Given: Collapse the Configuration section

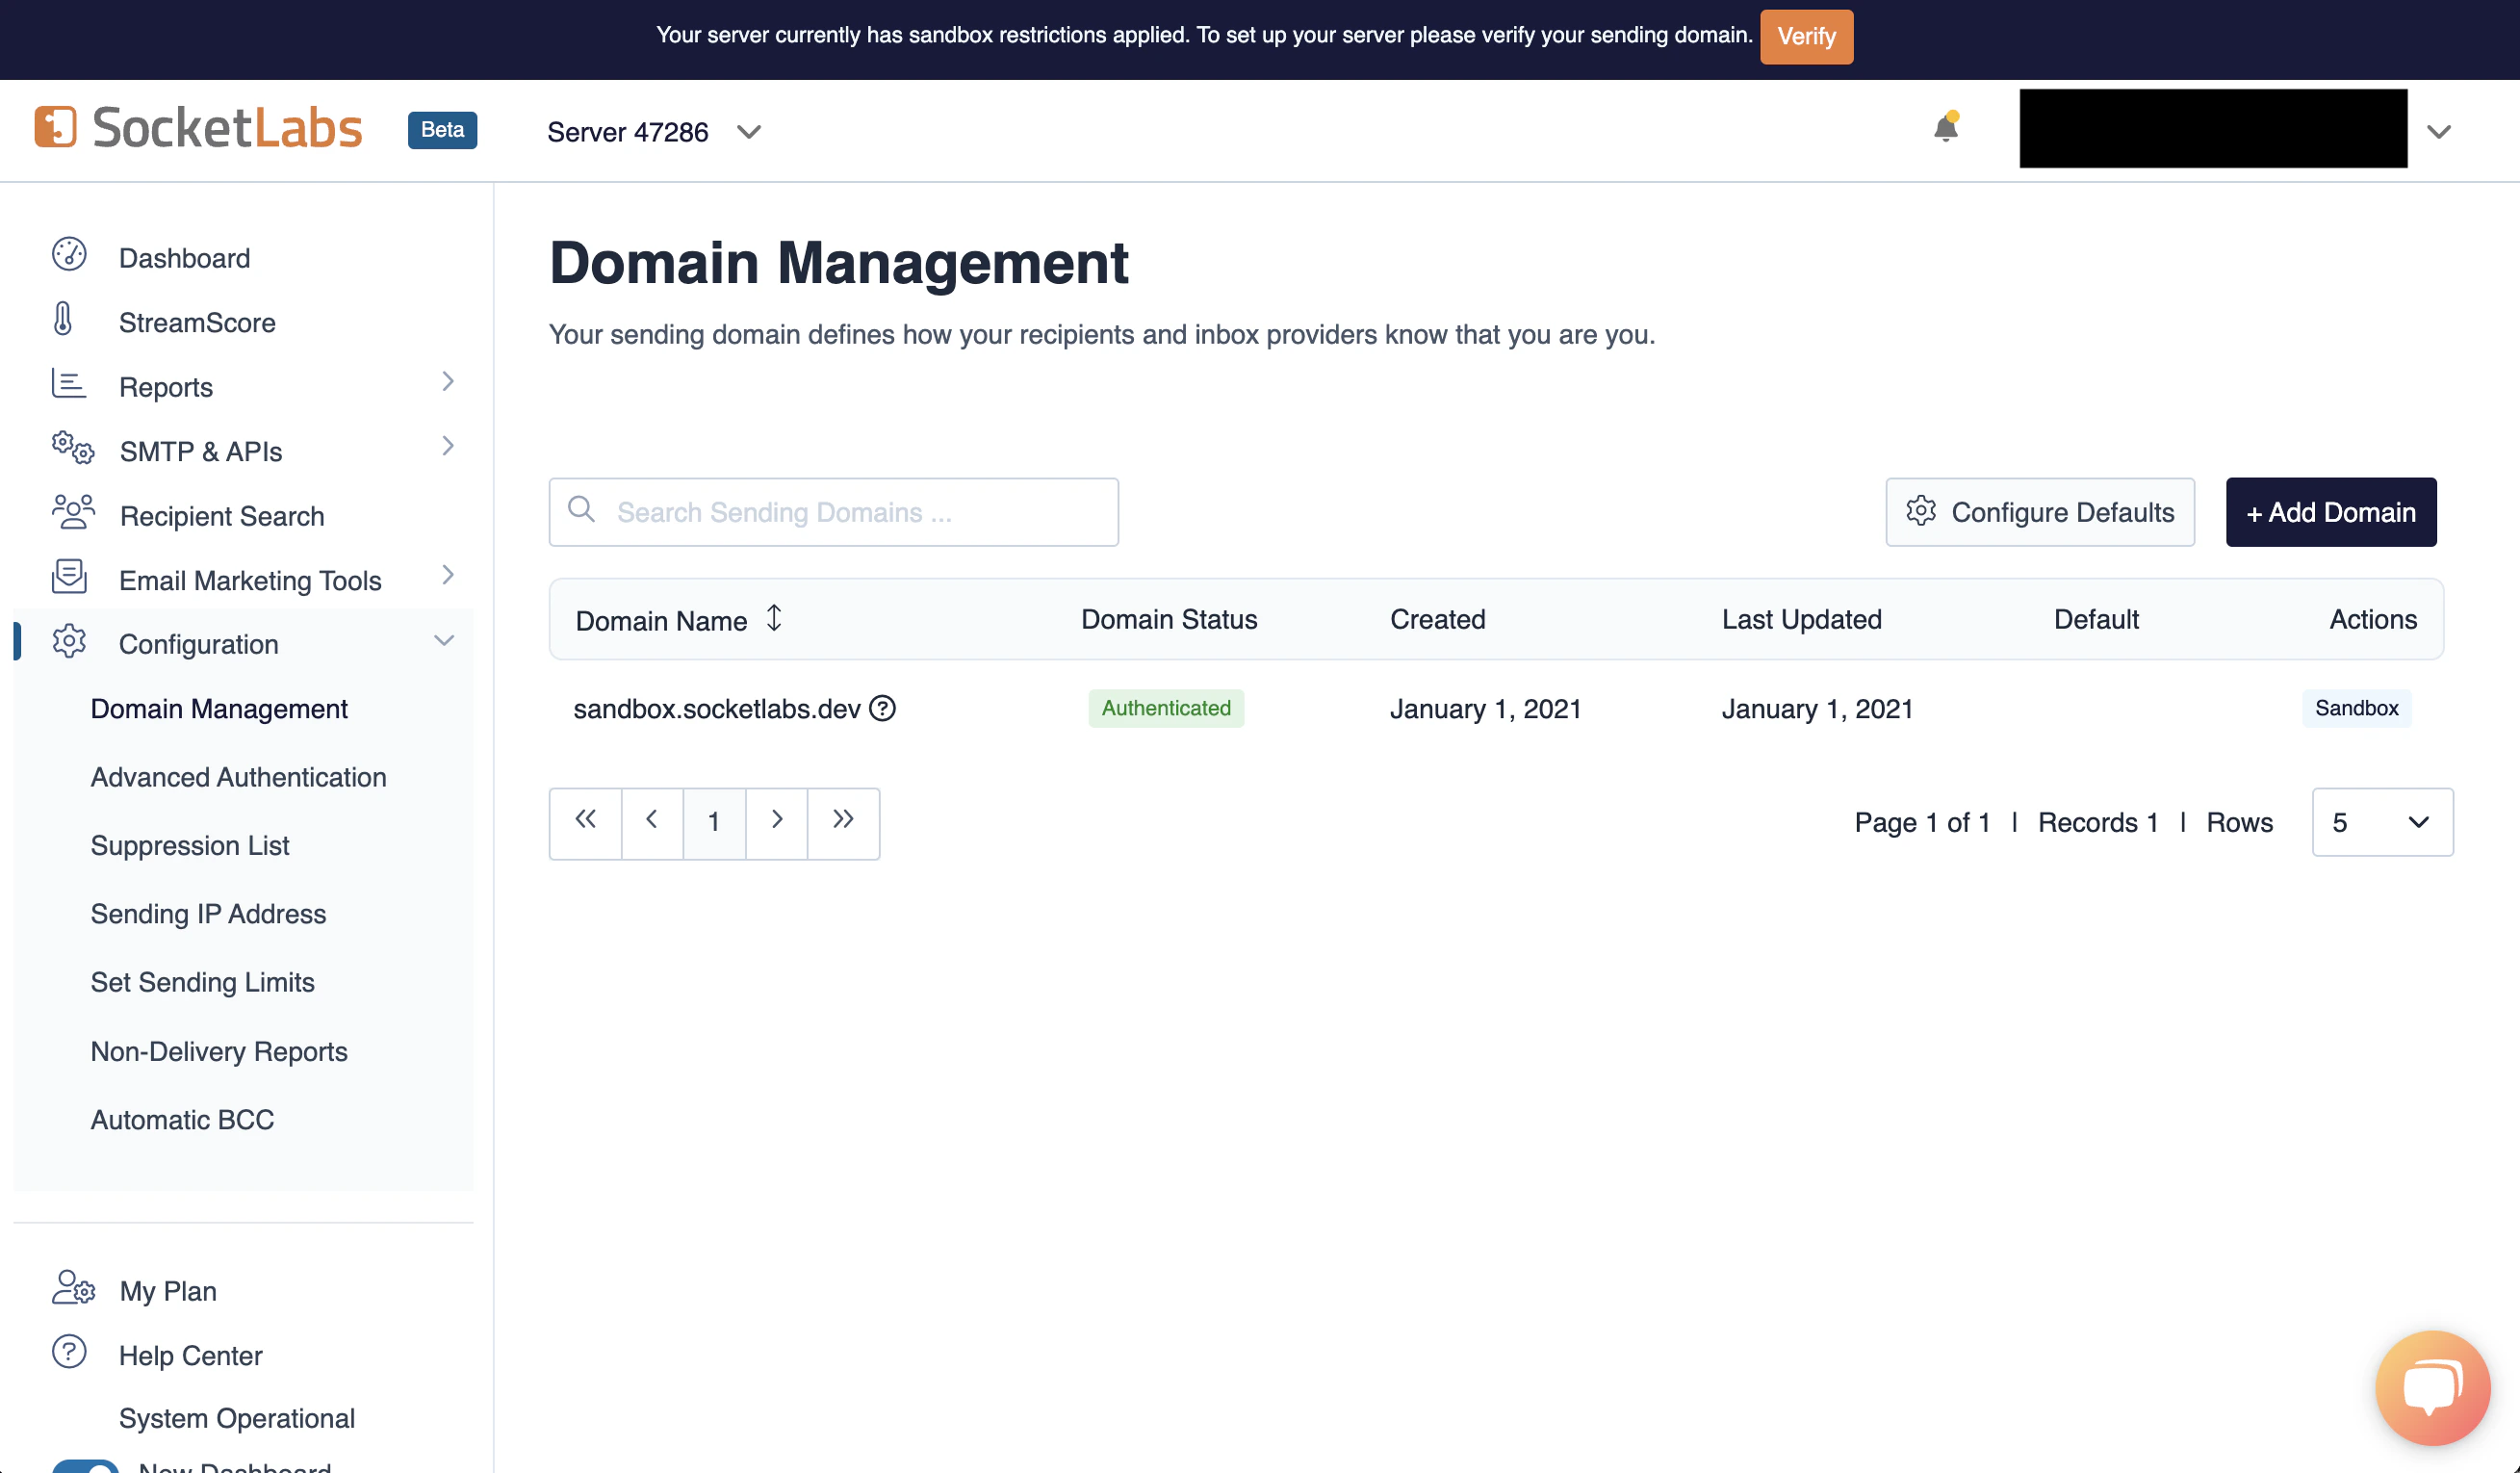Looking at the screenshot, I should [444, 640].
